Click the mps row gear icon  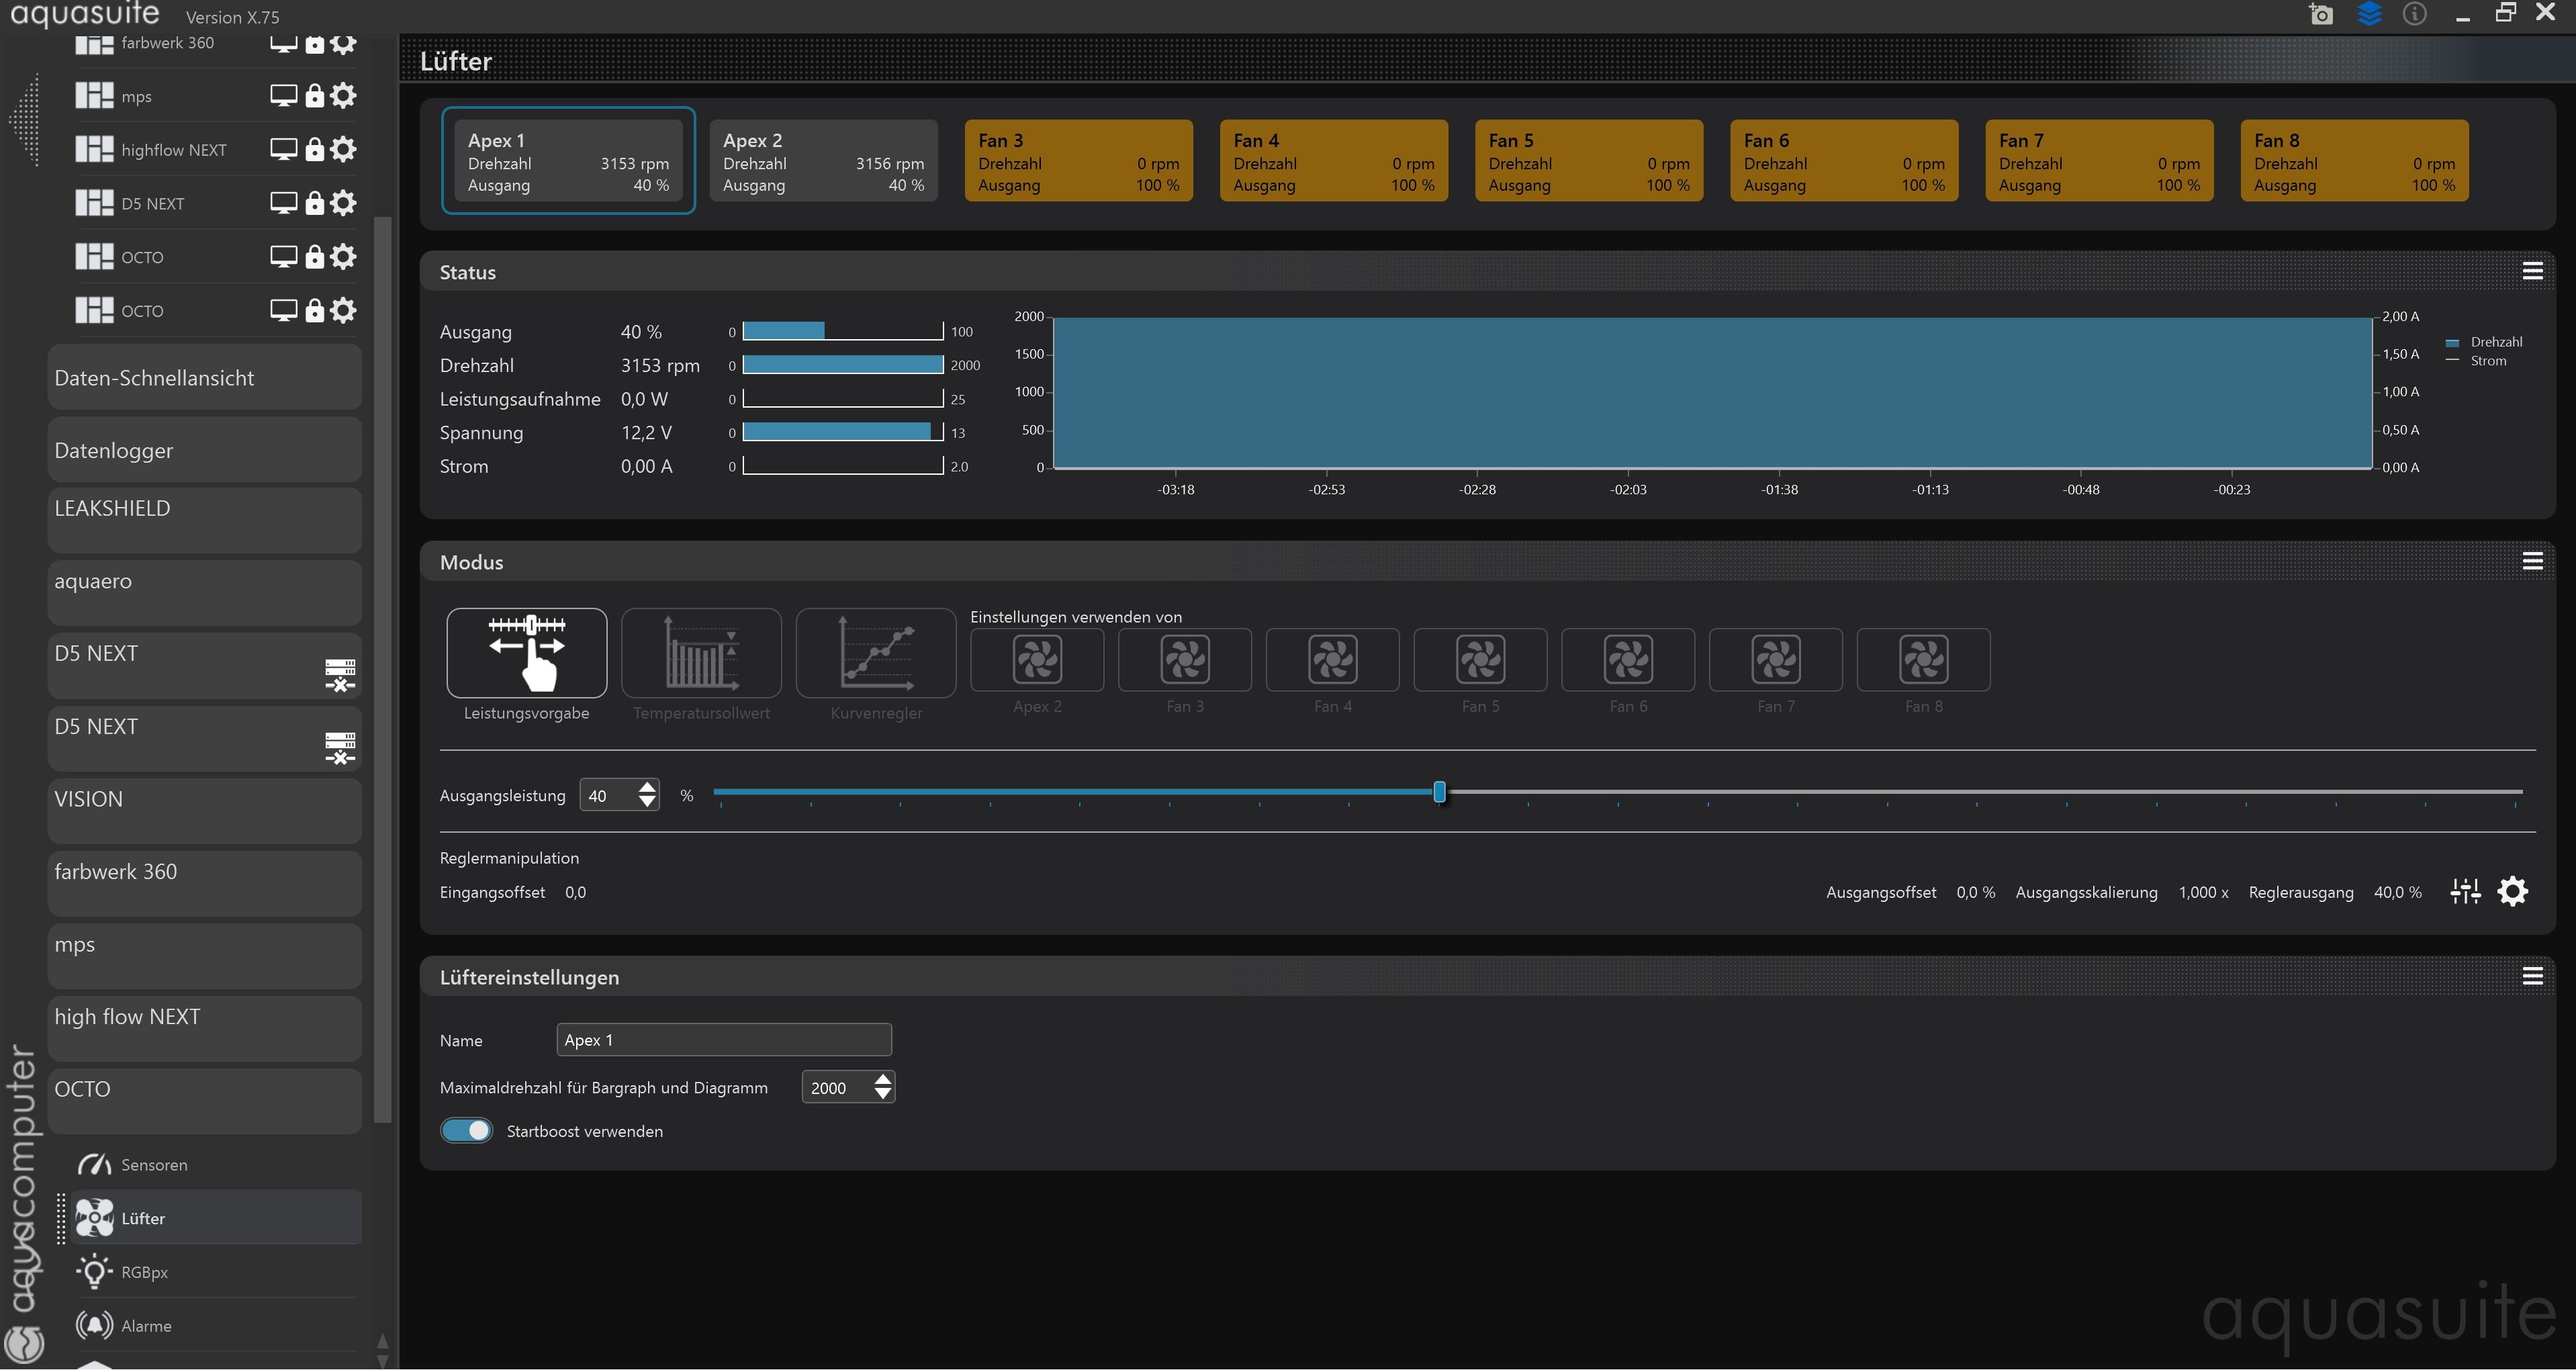click(343, 96)
